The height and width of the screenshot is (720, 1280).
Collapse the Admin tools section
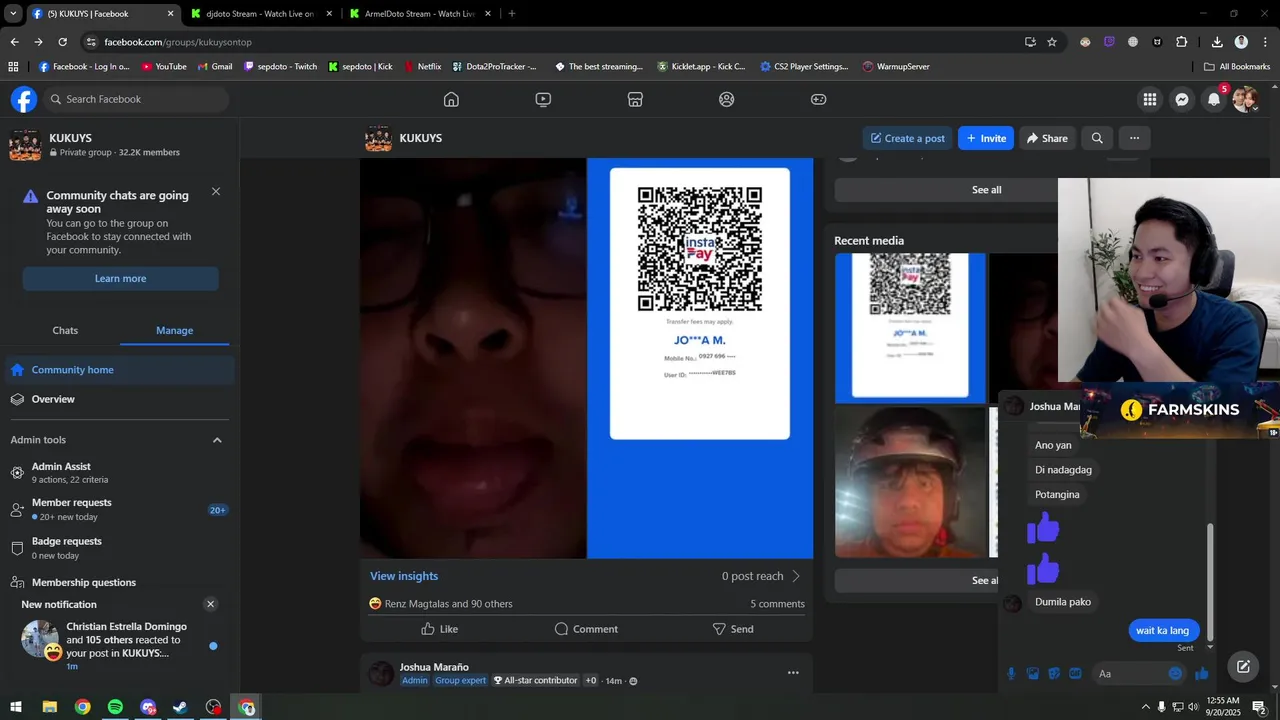click(217, 440)
